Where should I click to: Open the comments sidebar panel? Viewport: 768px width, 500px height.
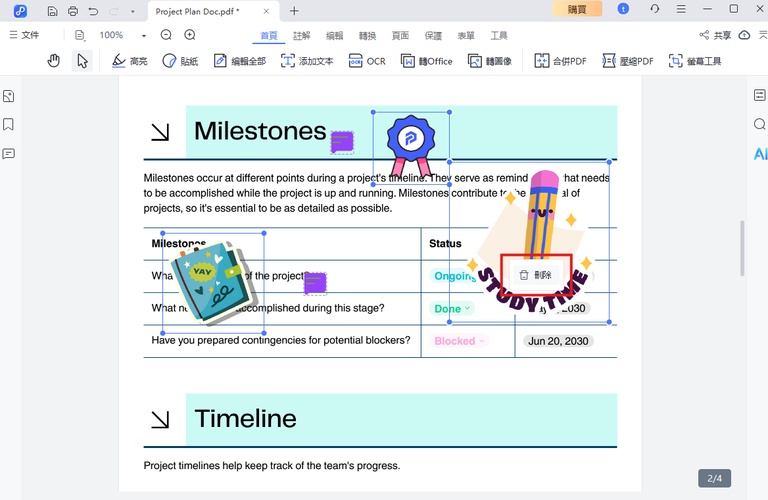(x=9, y=154)
